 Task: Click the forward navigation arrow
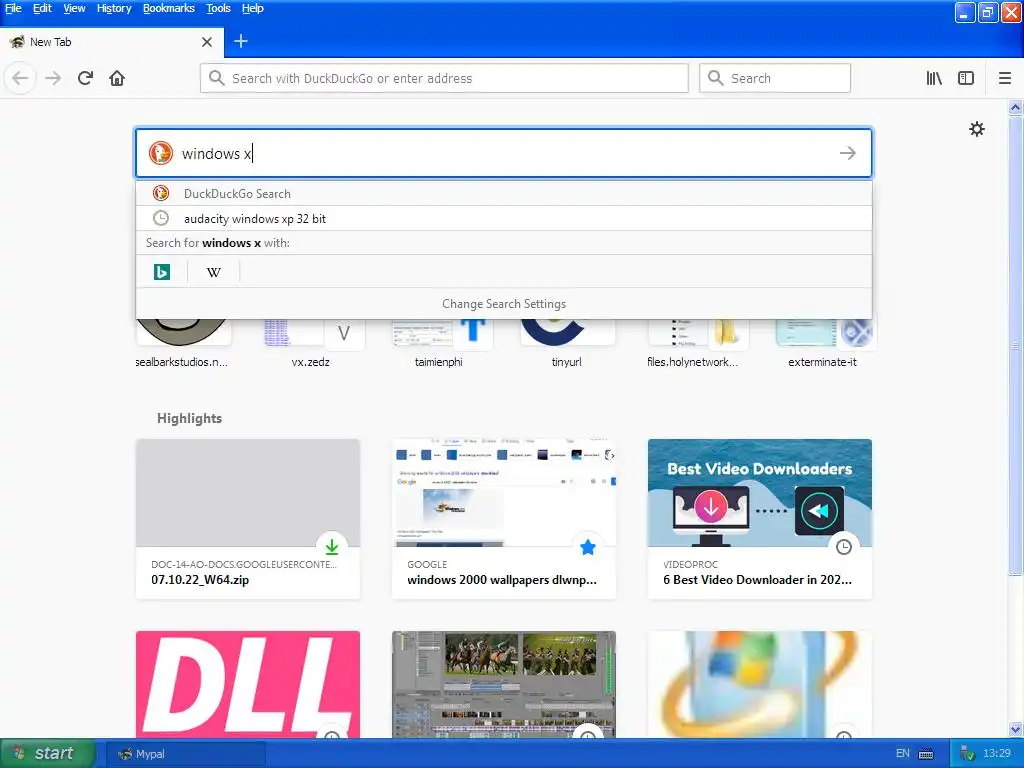[53, 78]
